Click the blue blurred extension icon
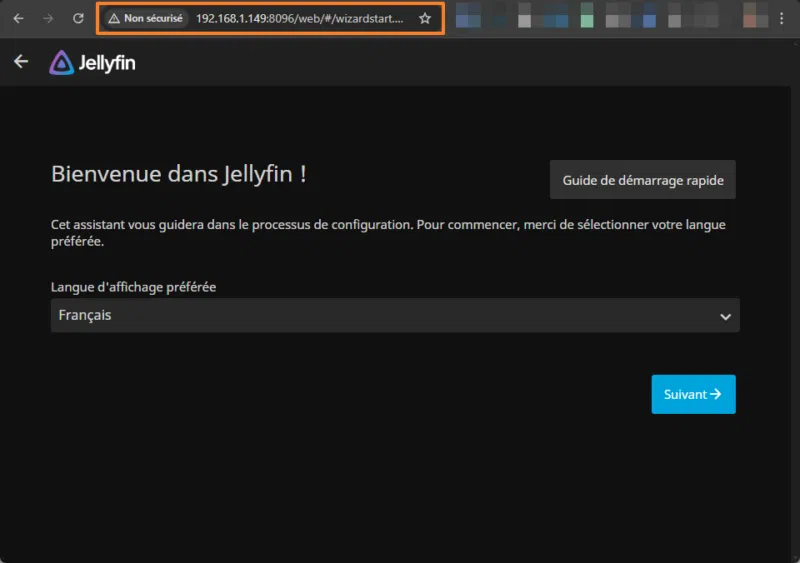This screenshot has width=800, height=563. tap(650, 18)
